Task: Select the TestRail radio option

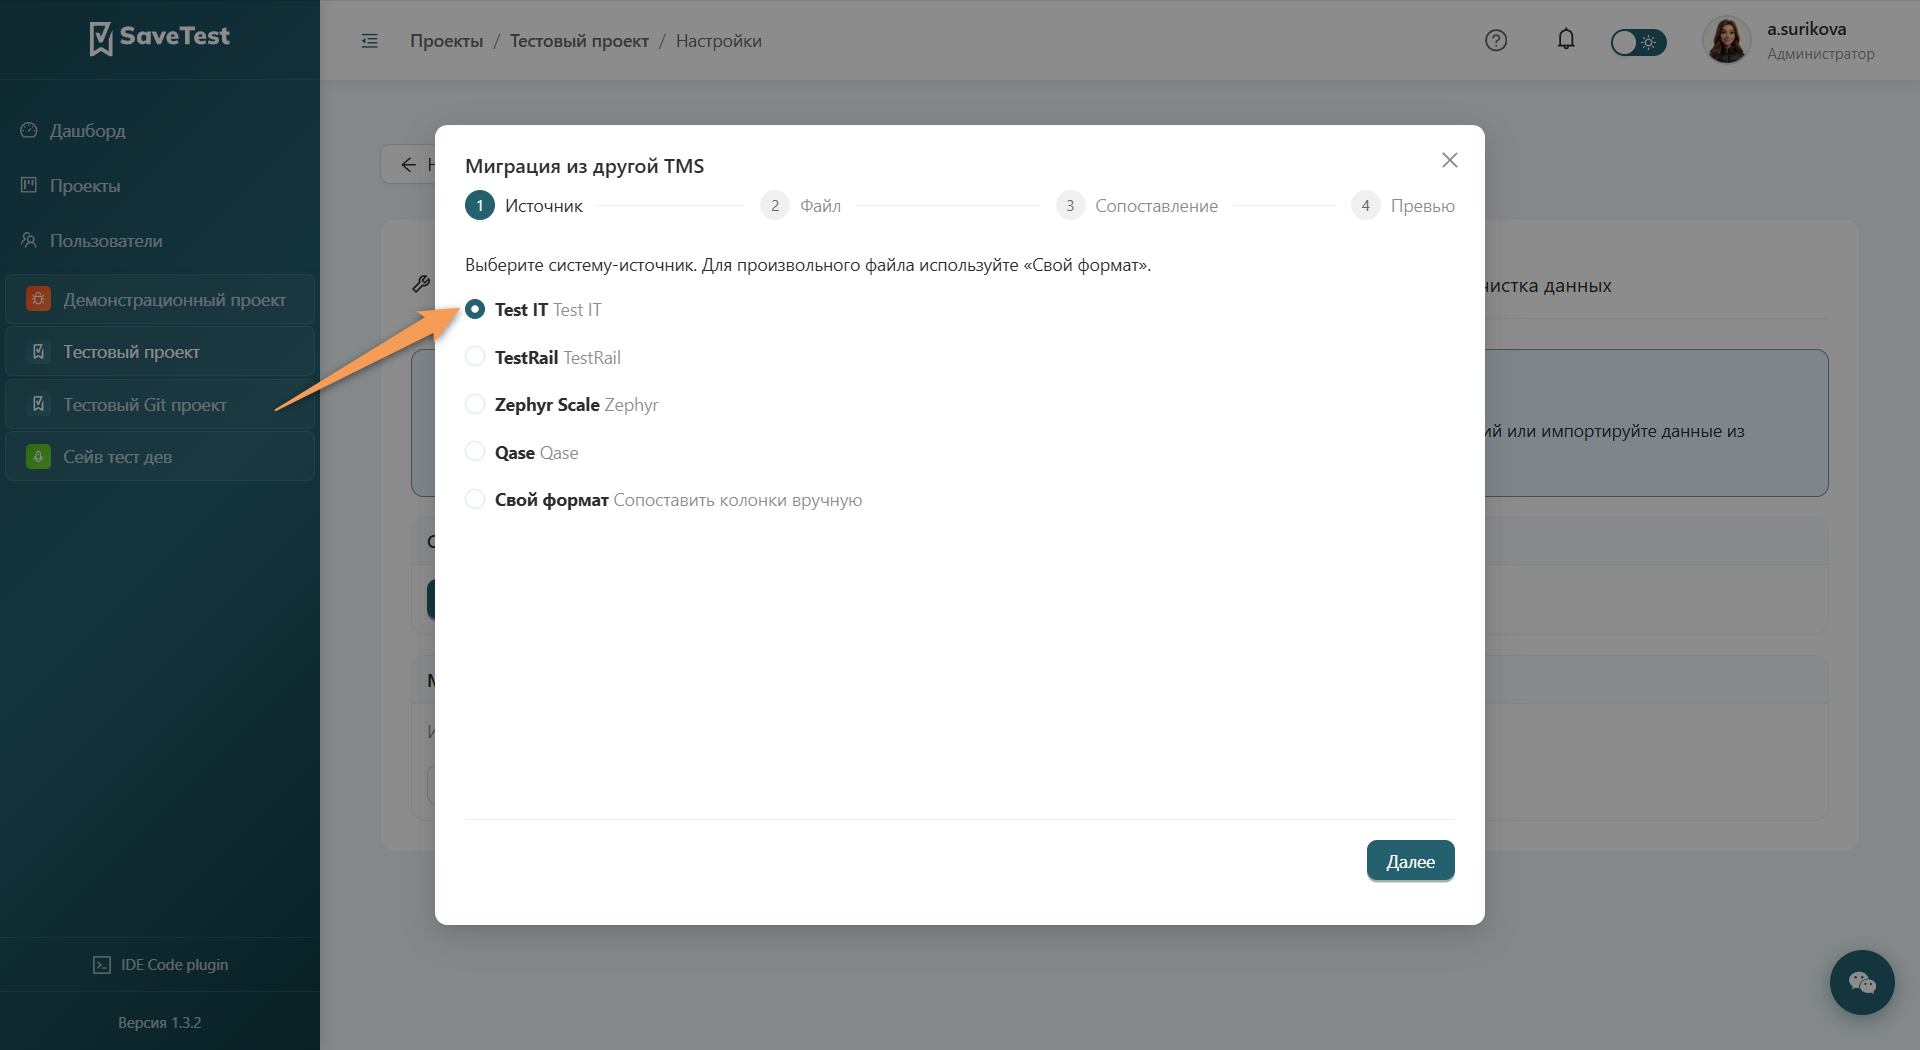Action: 475,357
